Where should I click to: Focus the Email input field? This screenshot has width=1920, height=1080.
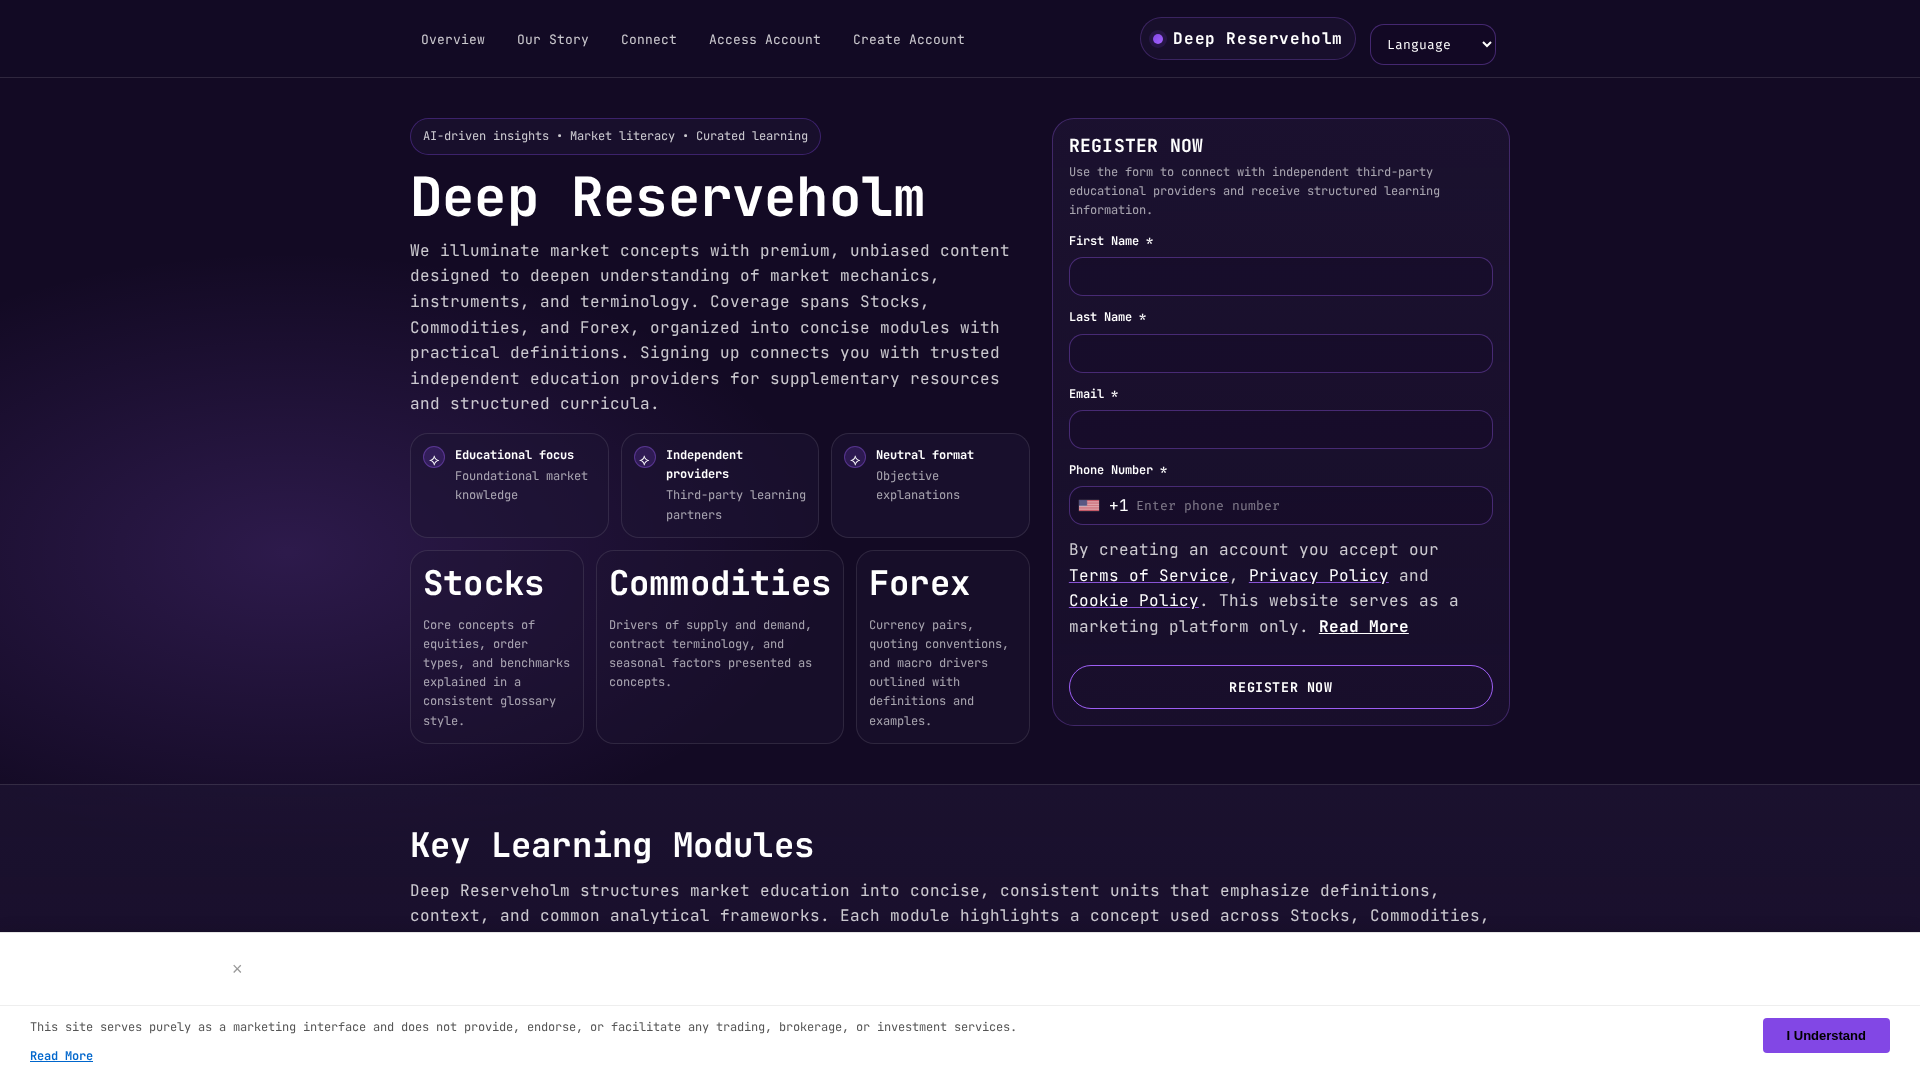pyautogui.click(x=1280, y=430)
